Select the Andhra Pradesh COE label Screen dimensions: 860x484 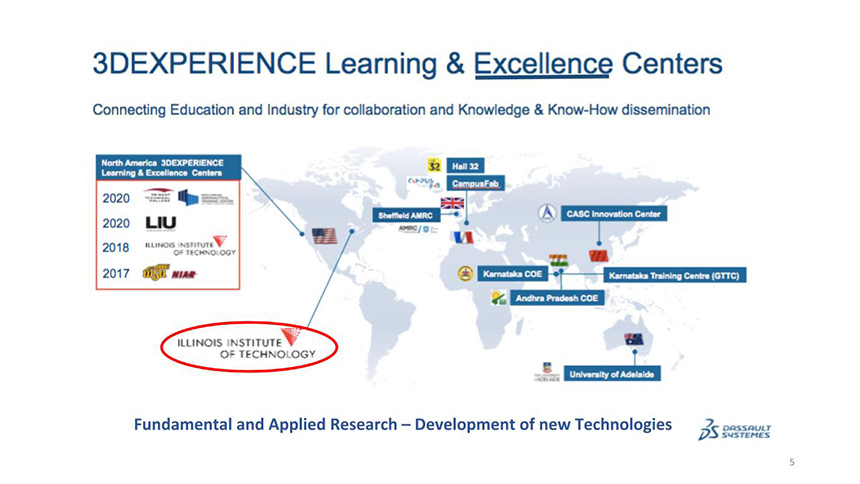coord(555,298)
